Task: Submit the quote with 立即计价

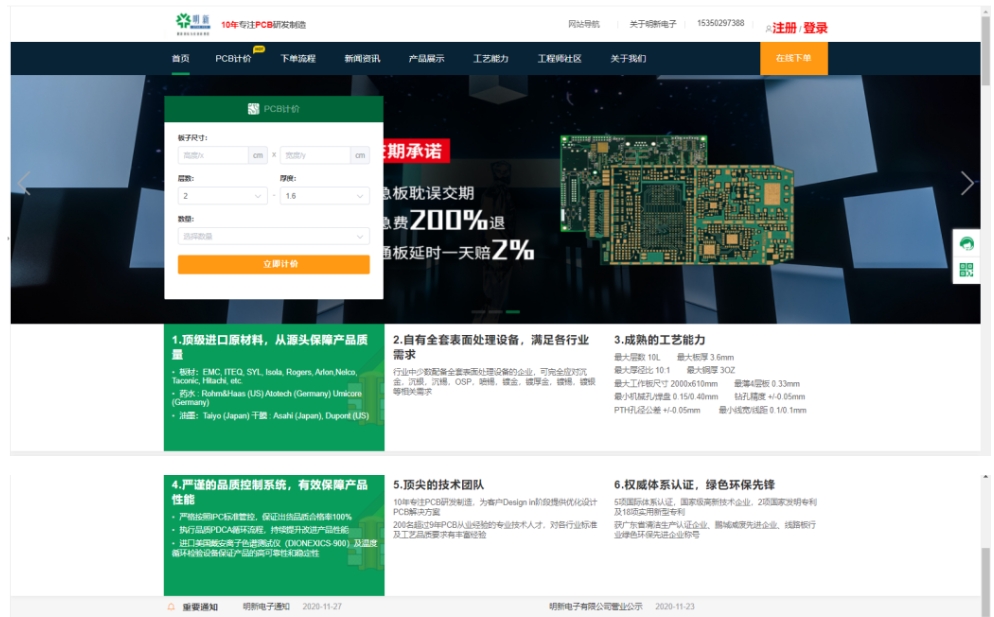Action: [275, 264]
